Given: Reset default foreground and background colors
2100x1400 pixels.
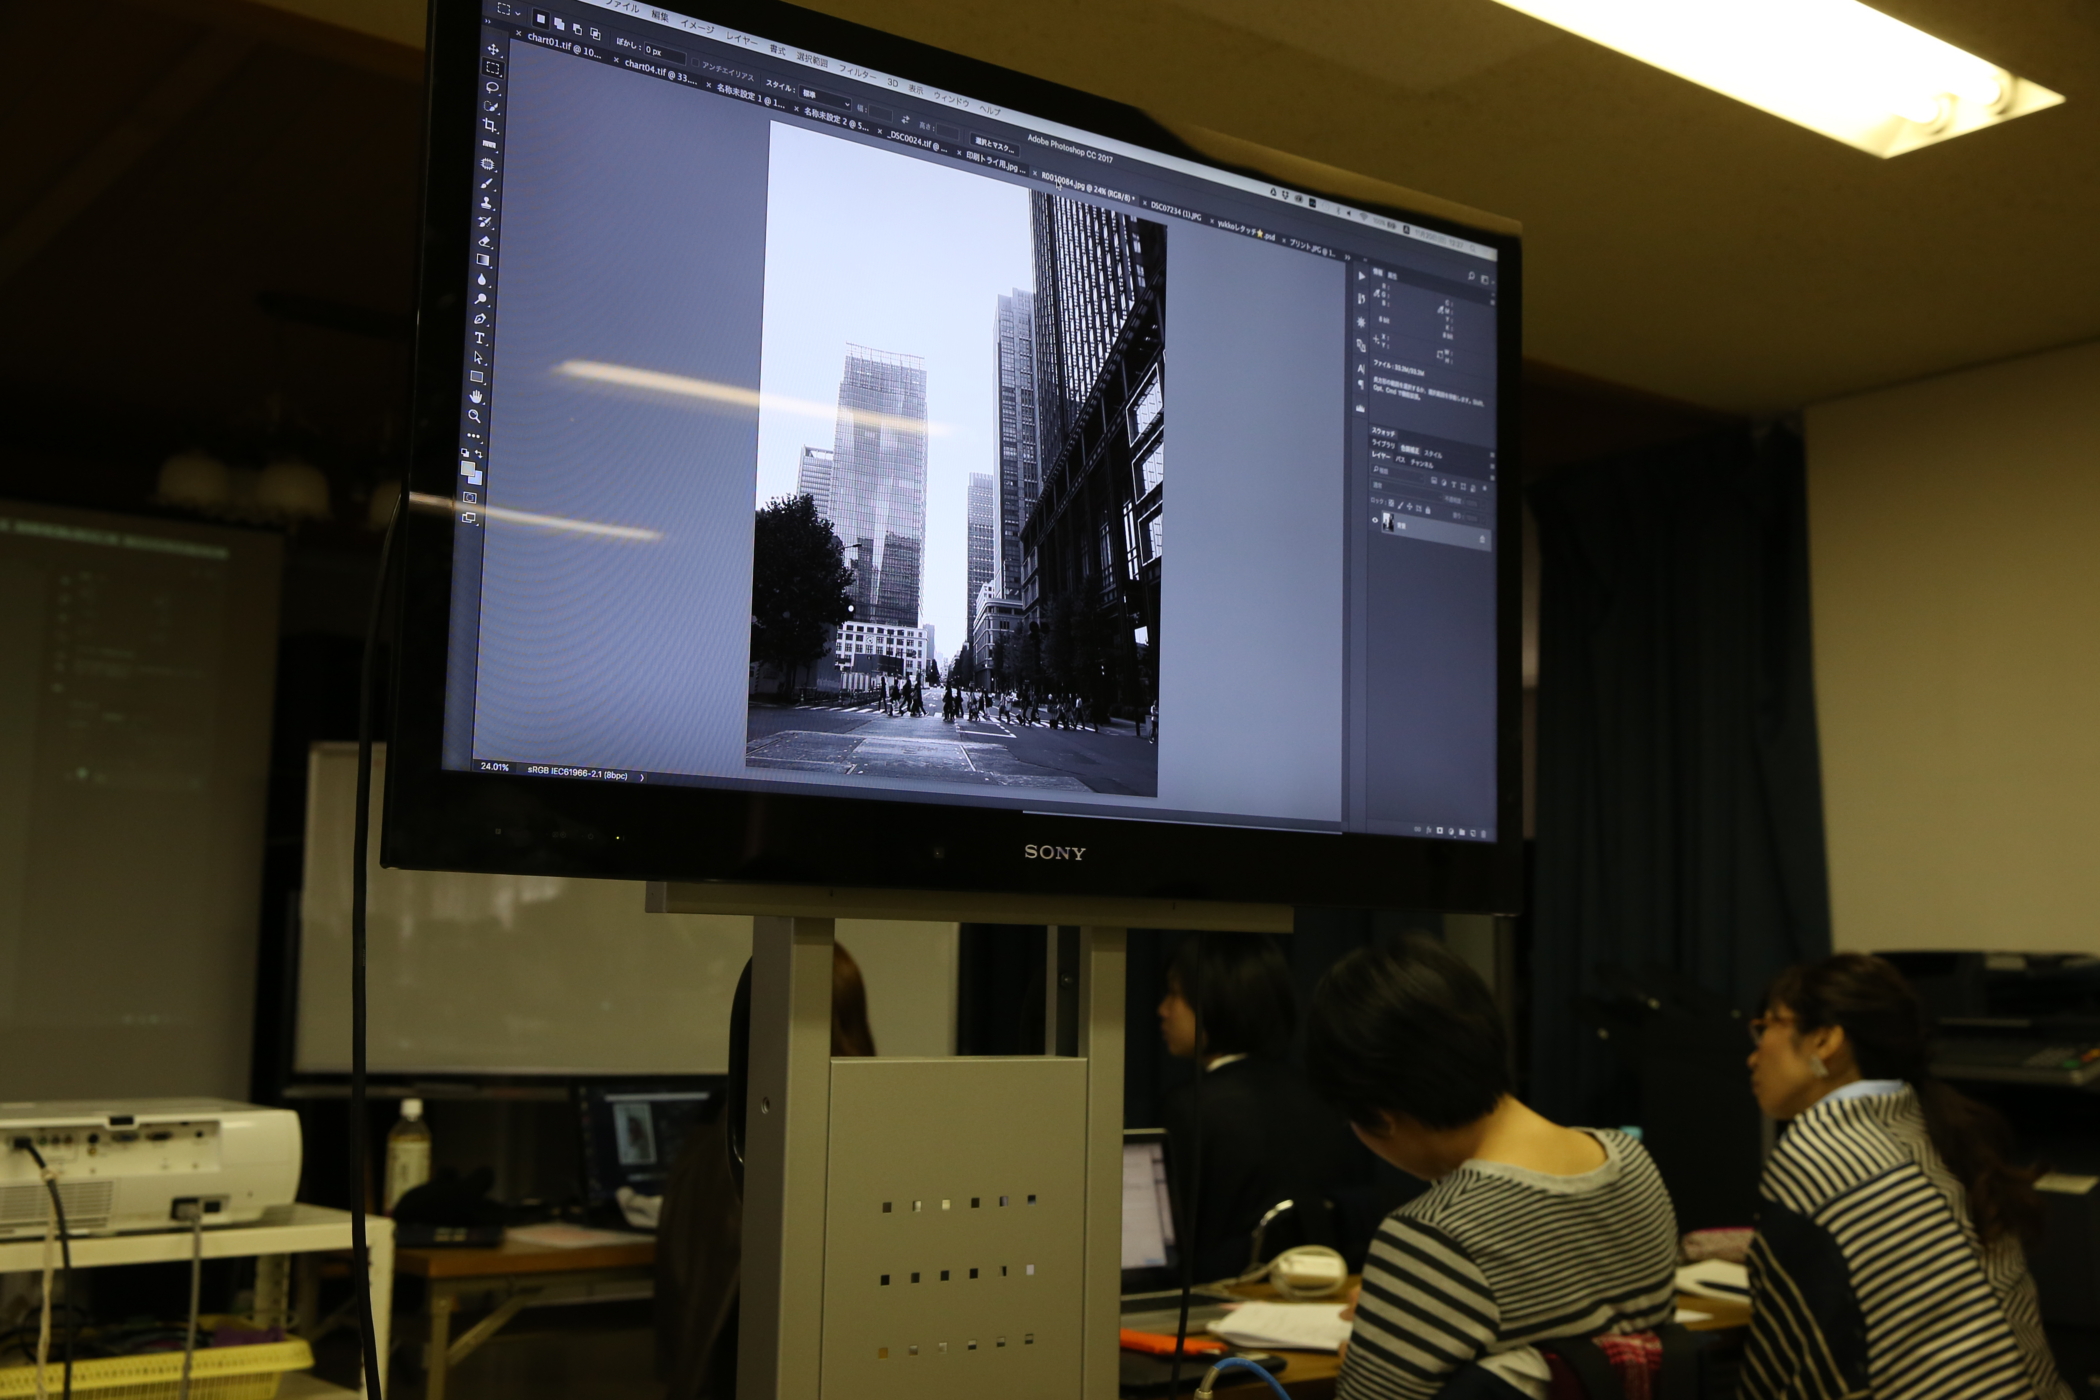Looking at the screenshot, I should pos(465,452).
